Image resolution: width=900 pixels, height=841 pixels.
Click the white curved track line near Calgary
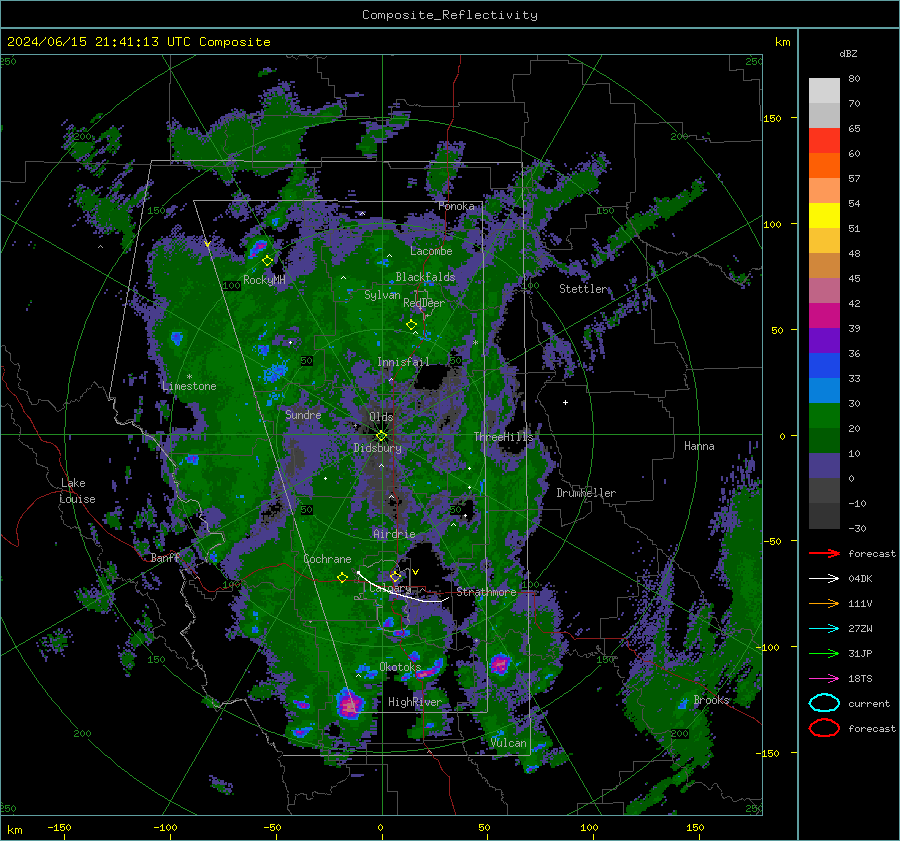pos(402,589)
